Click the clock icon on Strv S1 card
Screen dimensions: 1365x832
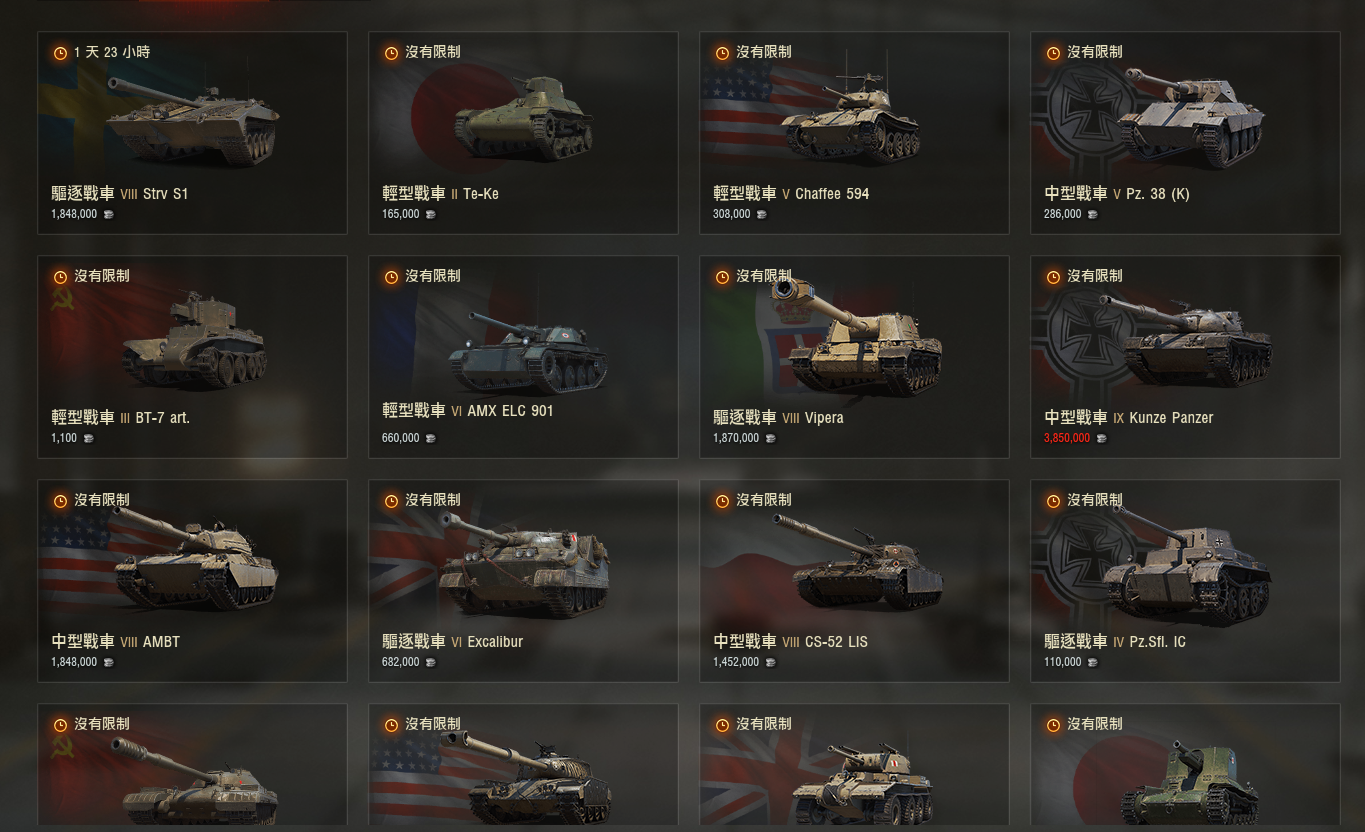(x=60, y=53)
